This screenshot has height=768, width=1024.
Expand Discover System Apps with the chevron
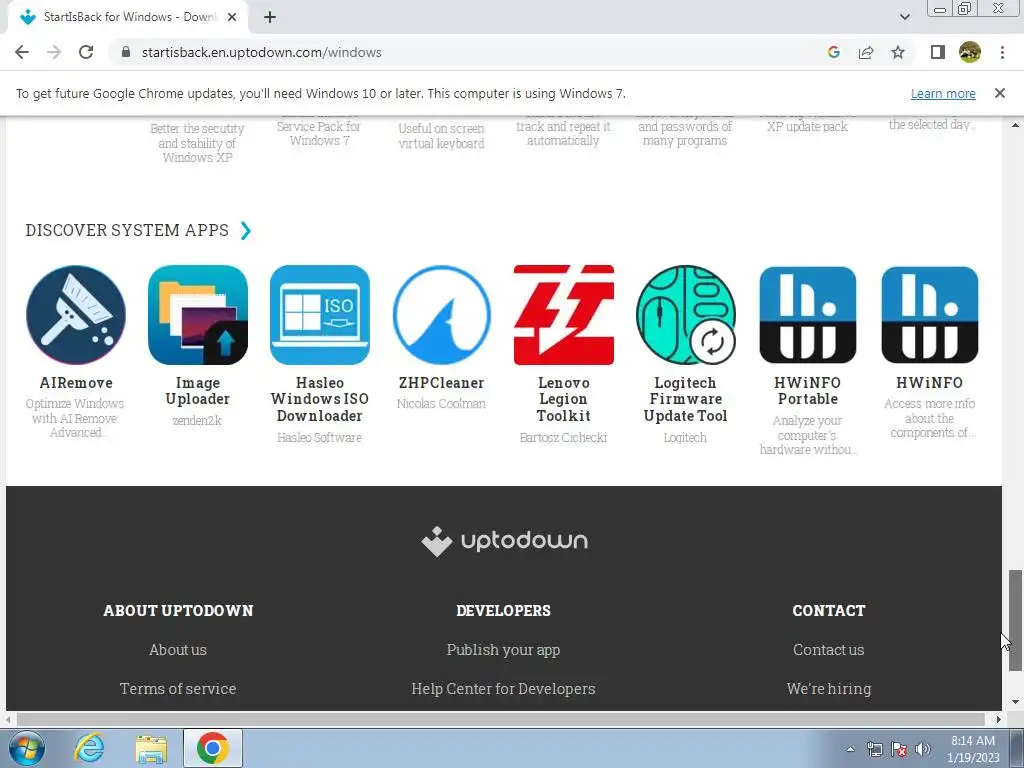(246, 231)
